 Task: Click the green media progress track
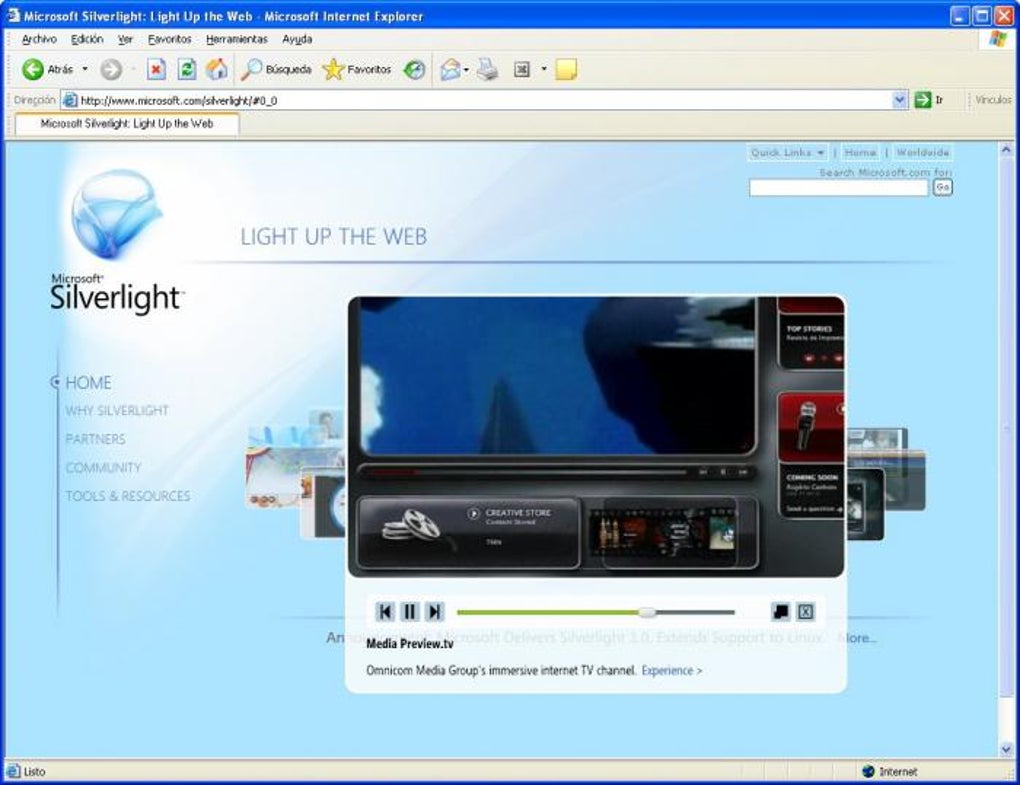click(x=548, y=612)
